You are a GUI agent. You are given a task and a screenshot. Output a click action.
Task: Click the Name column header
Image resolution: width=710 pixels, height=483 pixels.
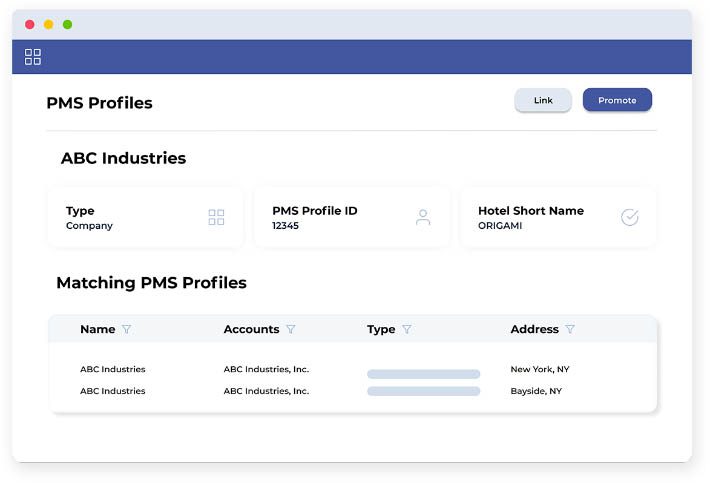coord(97,329)
